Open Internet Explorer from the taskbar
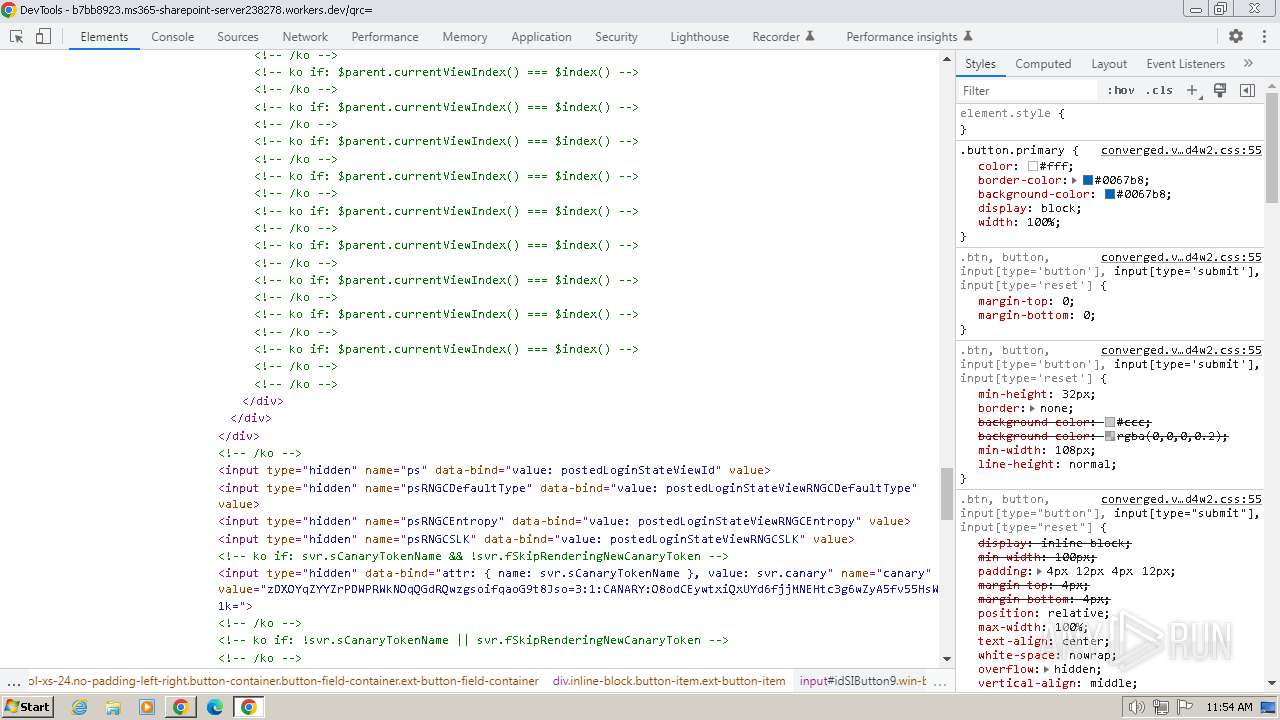 pos(79,707)
